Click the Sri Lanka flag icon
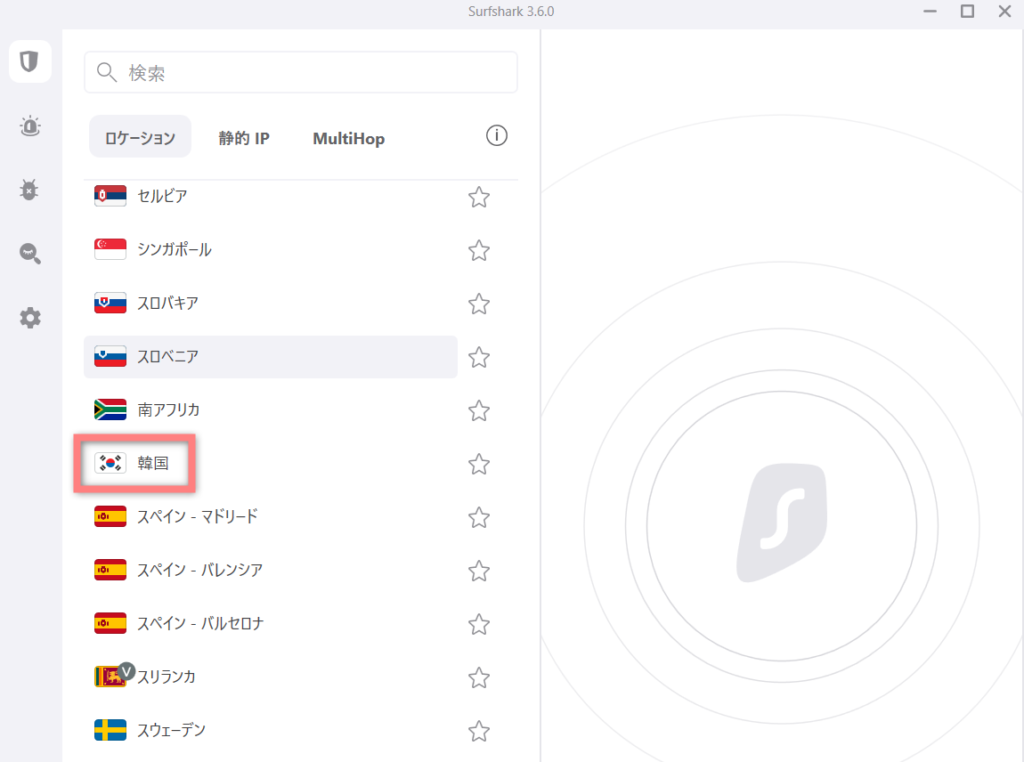This screenshot has height=762, width=1024. coord(109,677)
